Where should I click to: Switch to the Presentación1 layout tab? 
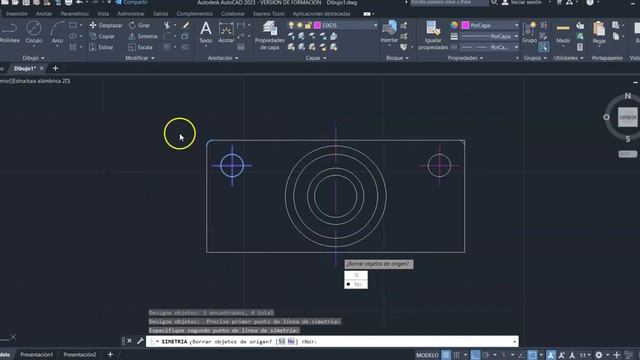pyautogui.click(x=36, y=355)
